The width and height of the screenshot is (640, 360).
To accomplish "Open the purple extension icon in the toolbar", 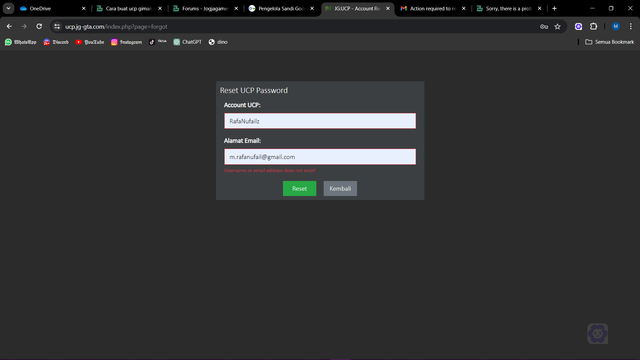I will pyautogui.click(x=578, y=27).
